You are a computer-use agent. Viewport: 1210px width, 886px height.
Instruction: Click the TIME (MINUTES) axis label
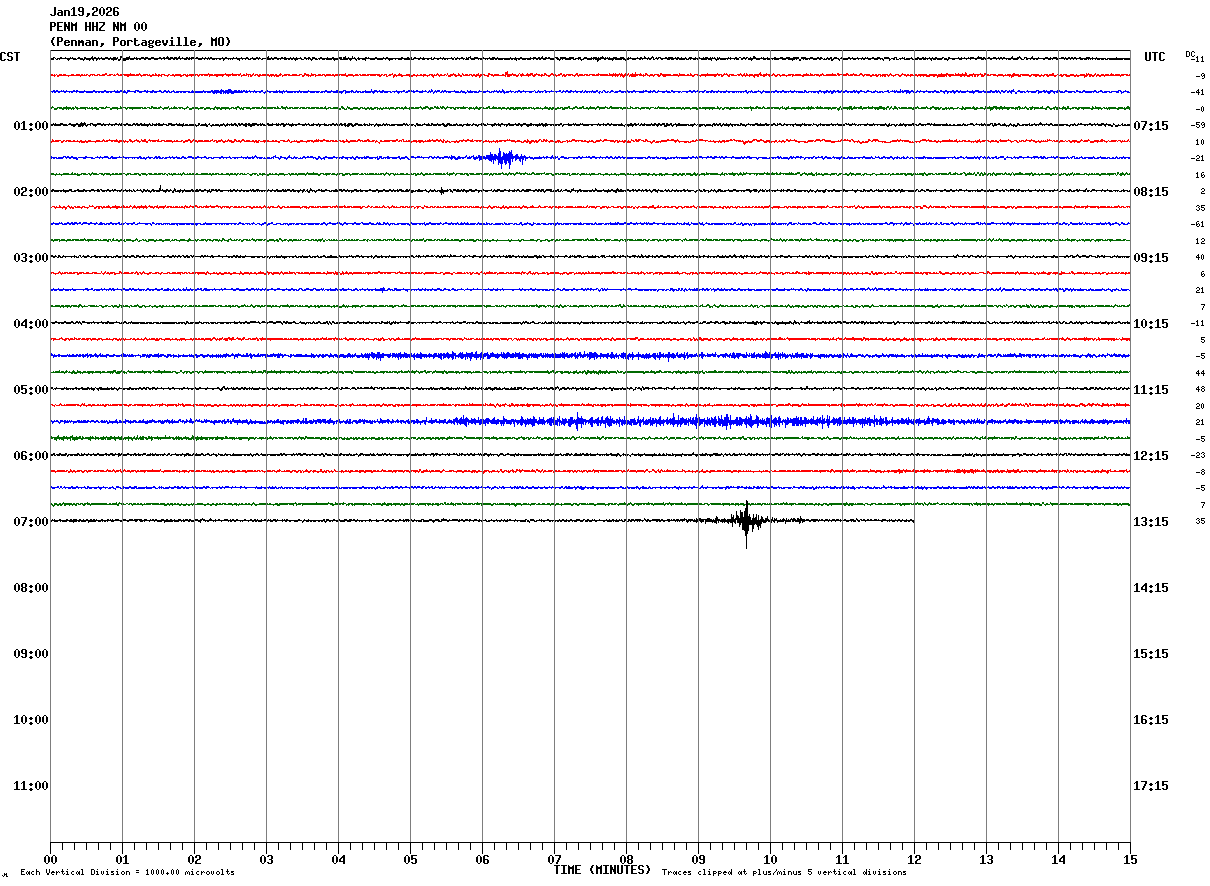[602, 870]
